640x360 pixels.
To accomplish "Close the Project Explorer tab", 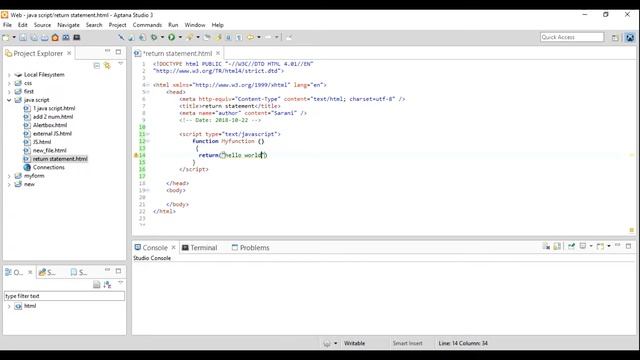I will point(69,53).
